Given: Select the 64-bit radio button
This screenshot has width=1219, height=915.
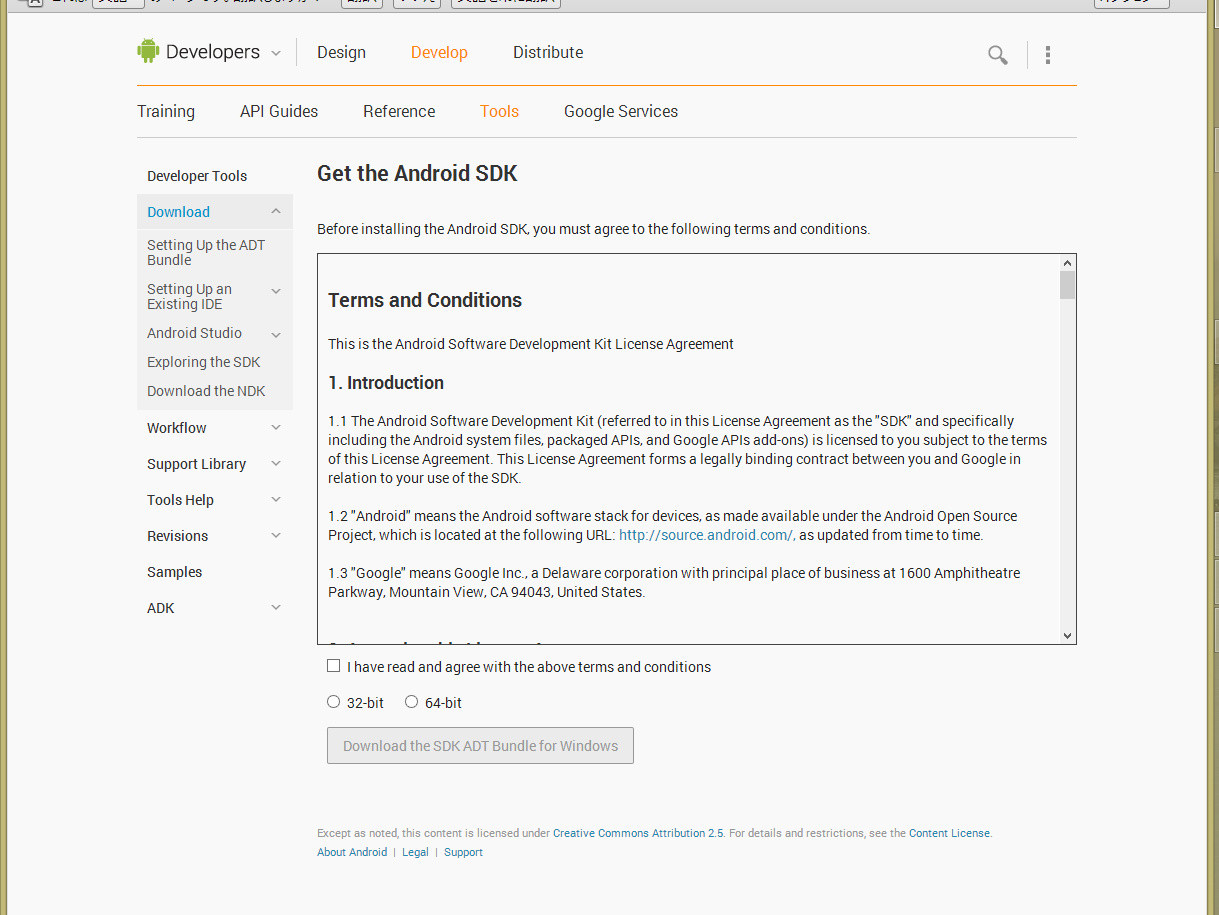Looking at the screenshot, I should click(411, 702).
